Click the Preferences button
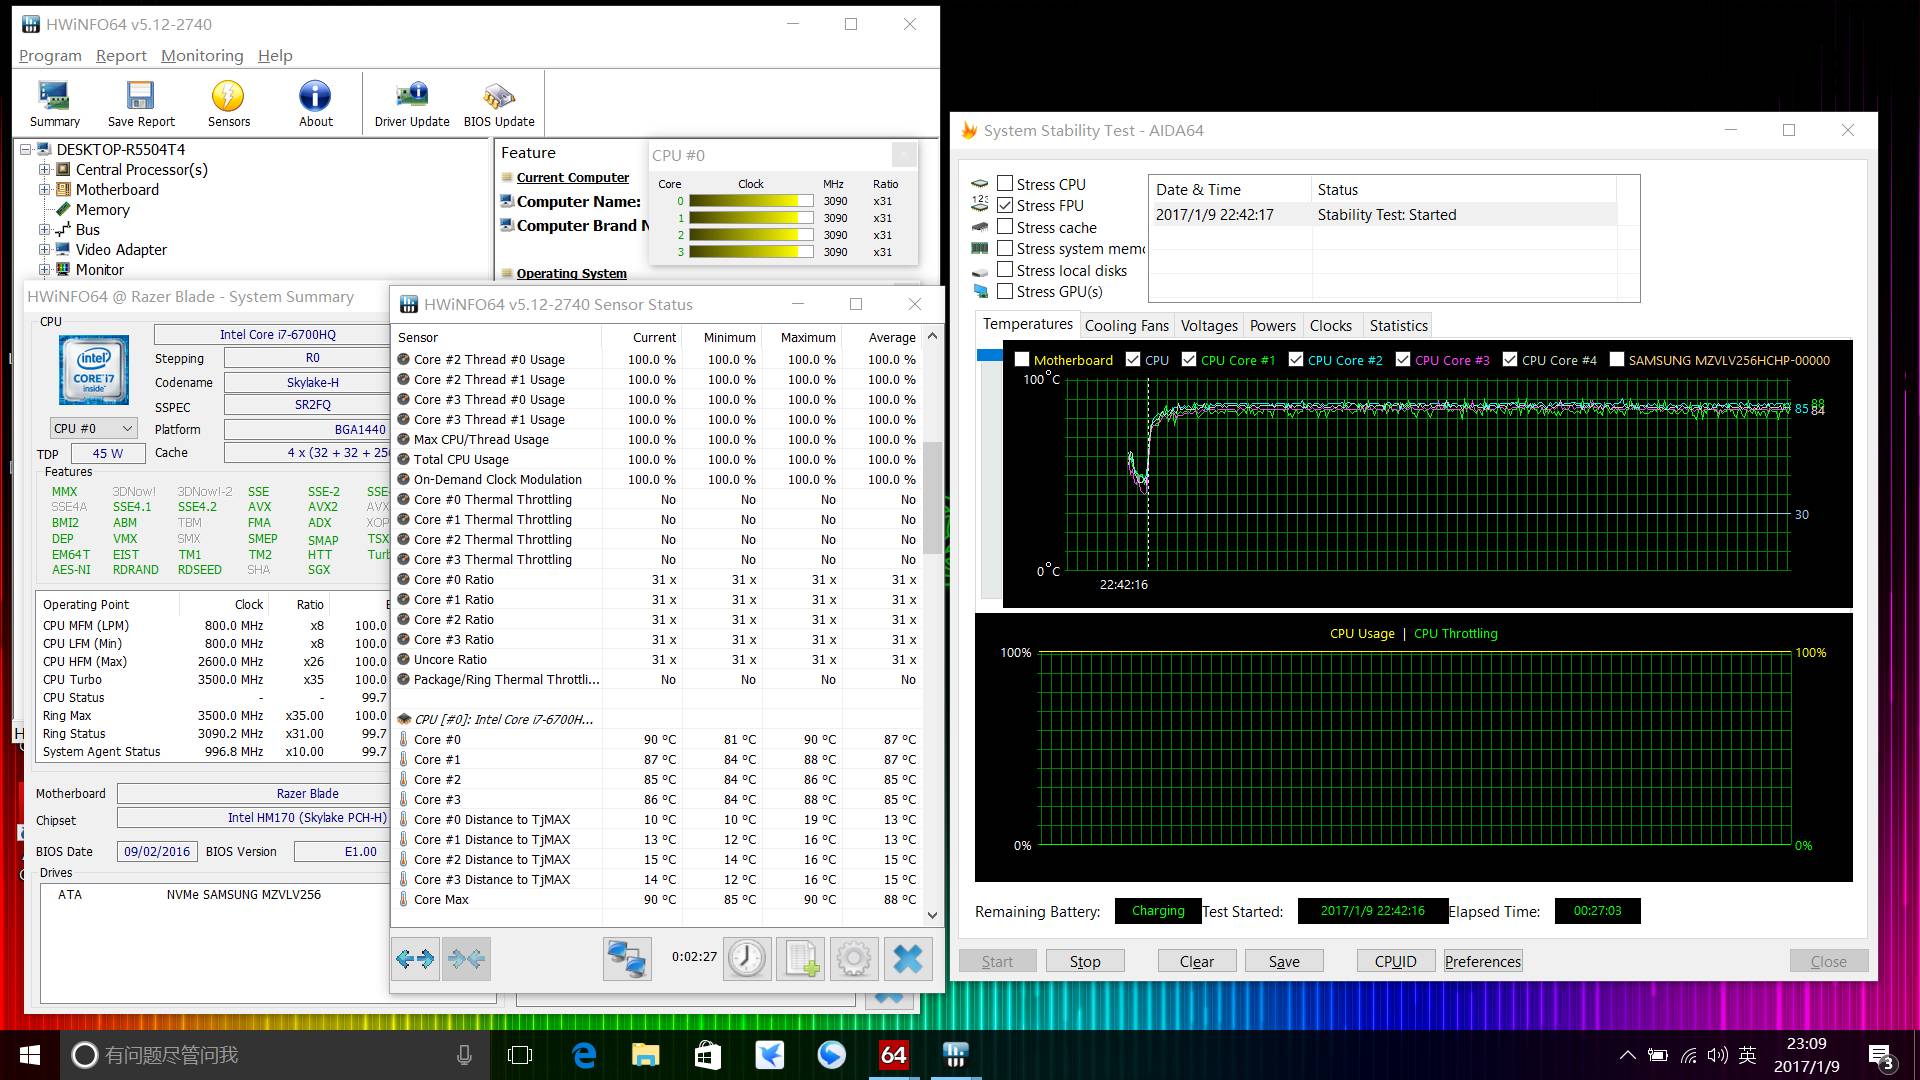The image size is (1920, 1080). tap(1482, 961)
